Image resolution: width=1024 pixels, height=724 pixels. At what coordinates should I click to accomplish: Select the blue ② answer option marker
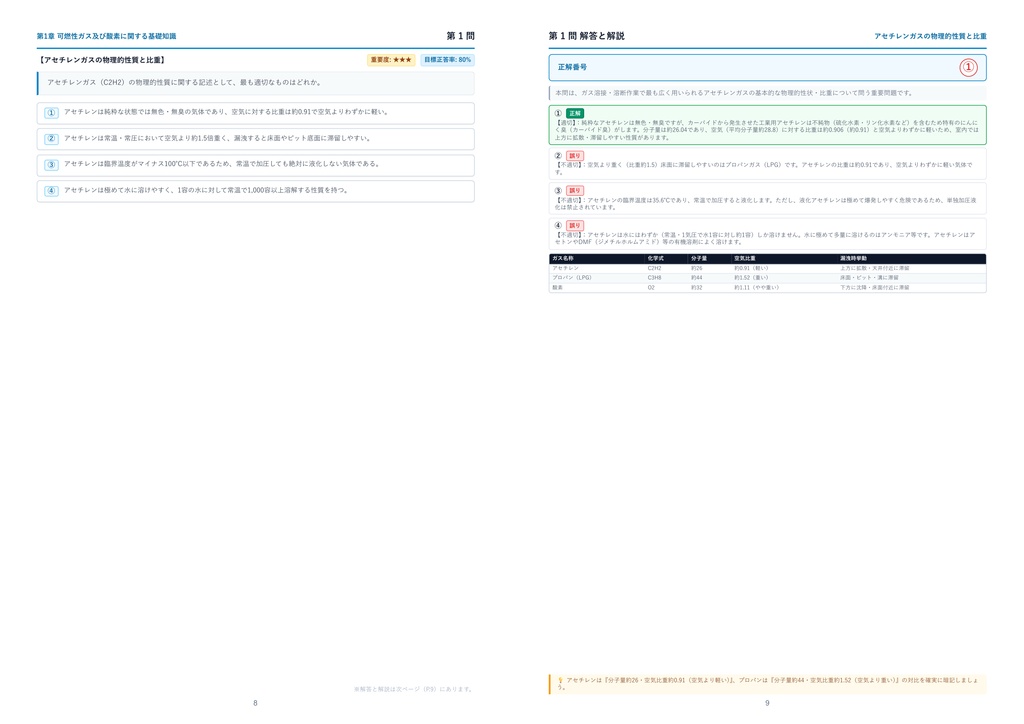pyautogui.click(x=51, y=139)
